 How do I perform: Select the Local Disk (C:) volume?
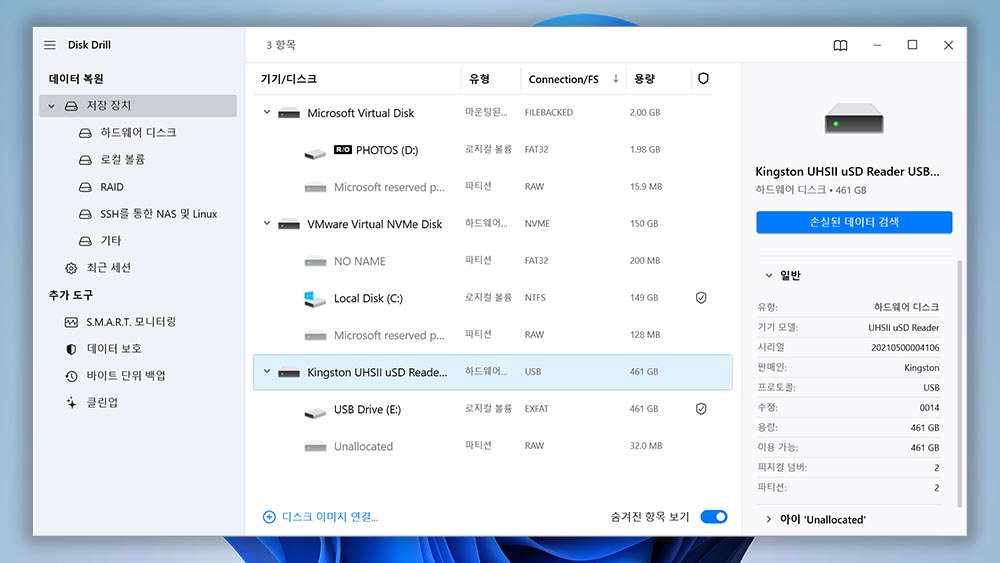[x=492, y=298]
